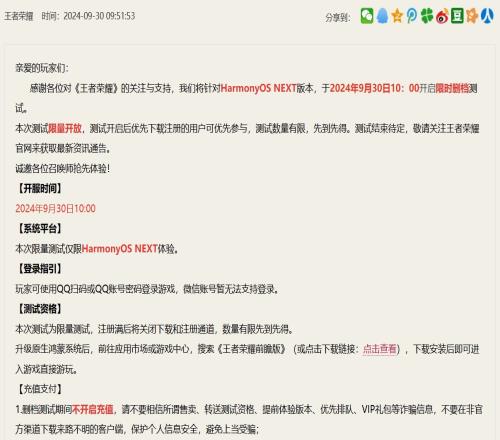Open the 点击查看 download link

click(380, 349)
